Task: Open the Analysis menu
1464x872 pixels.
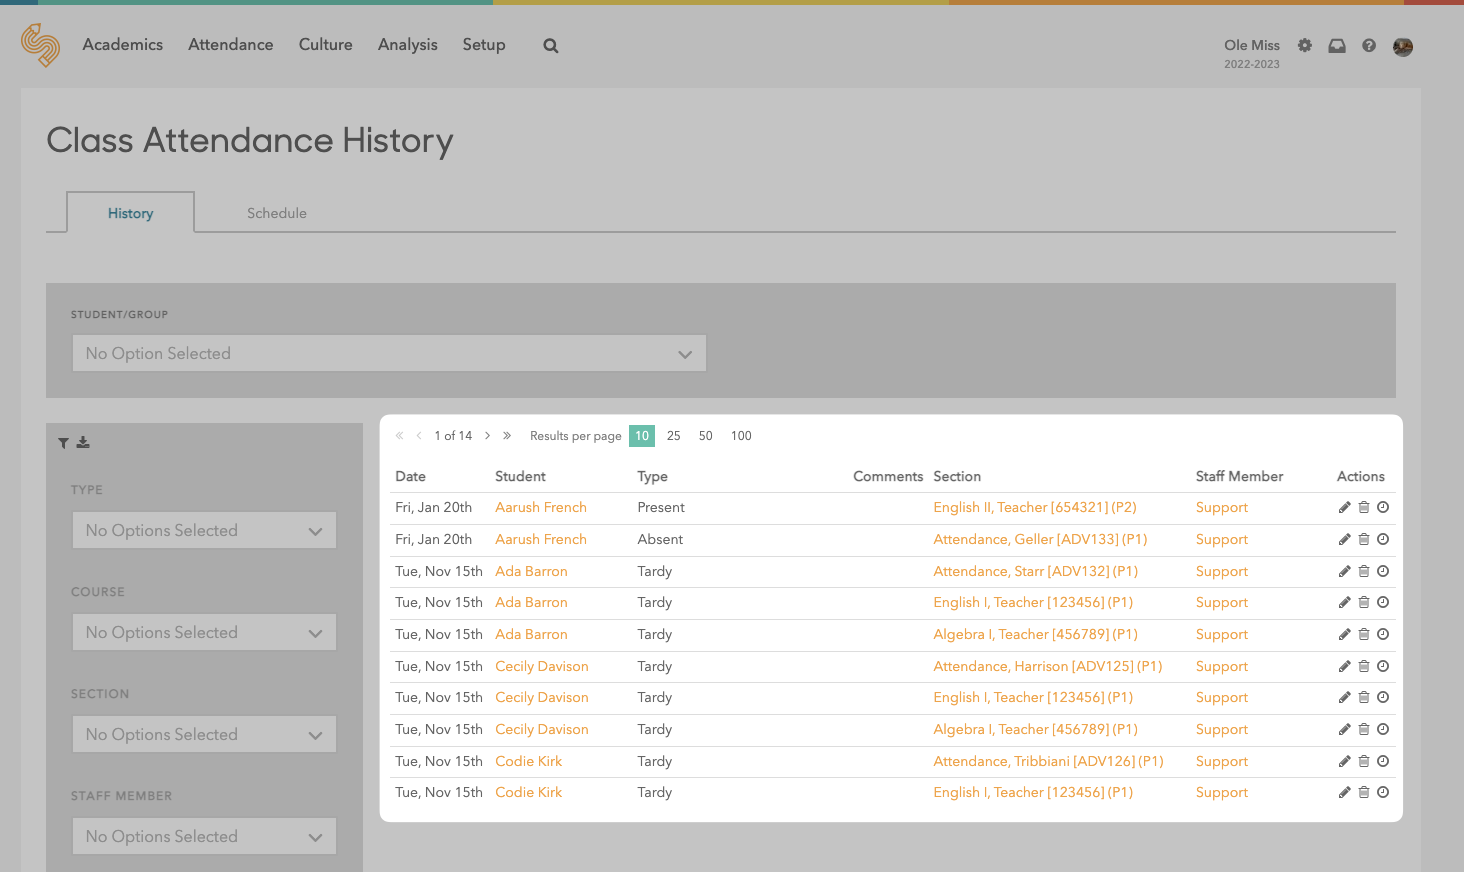Action: click(408, 45)
